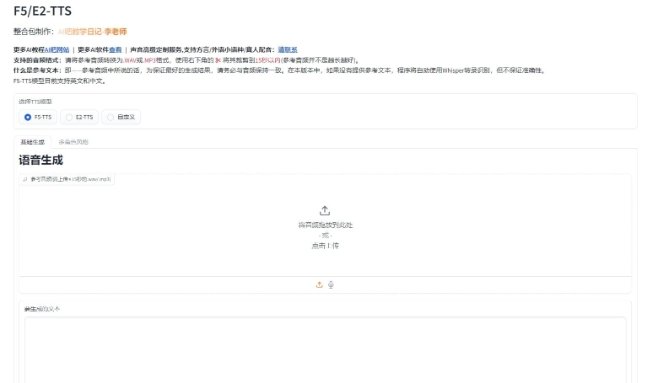Open the AI吧网站 tutorial link
The height and width of the screenshot is (383, 668).
57,50
